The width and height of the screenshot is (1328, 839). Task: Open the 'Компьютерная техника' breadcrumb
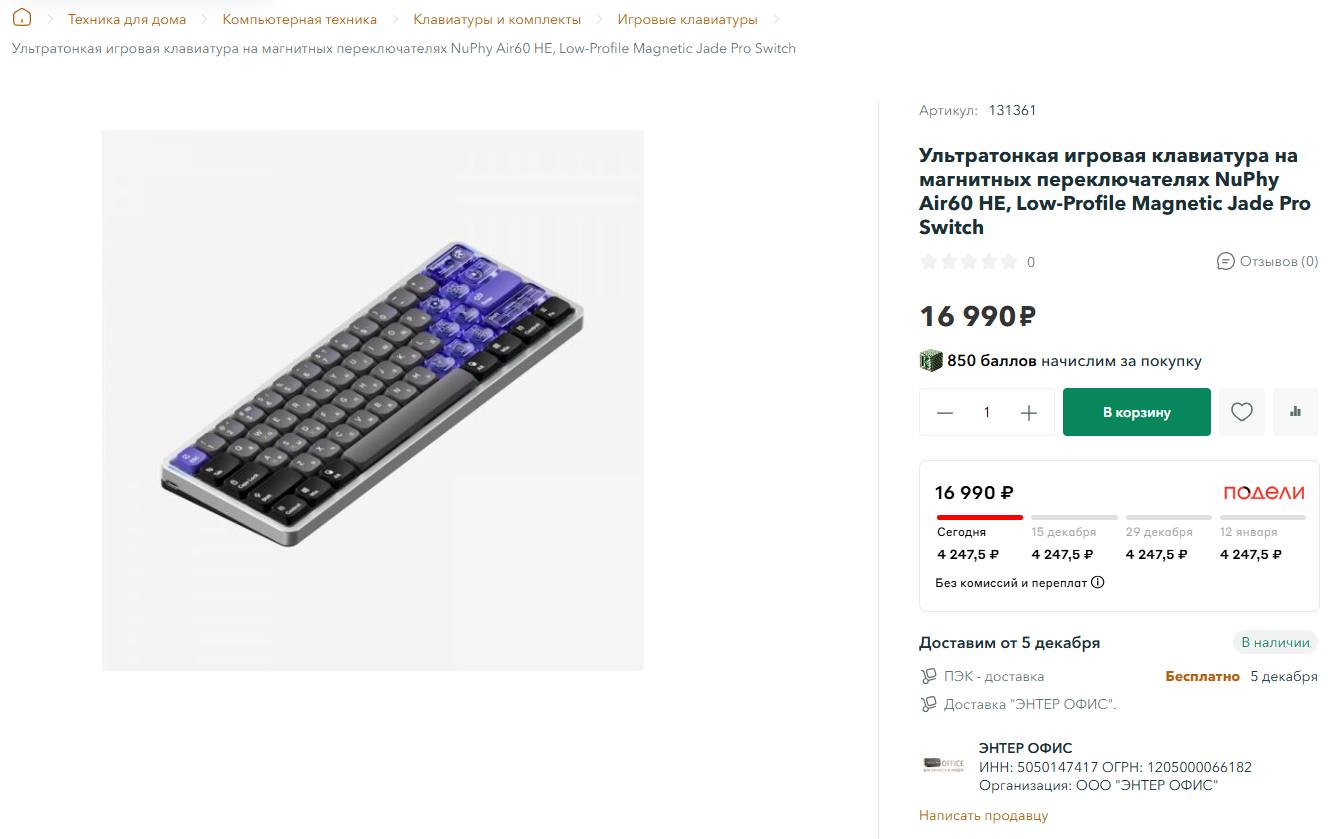(300, 19)
